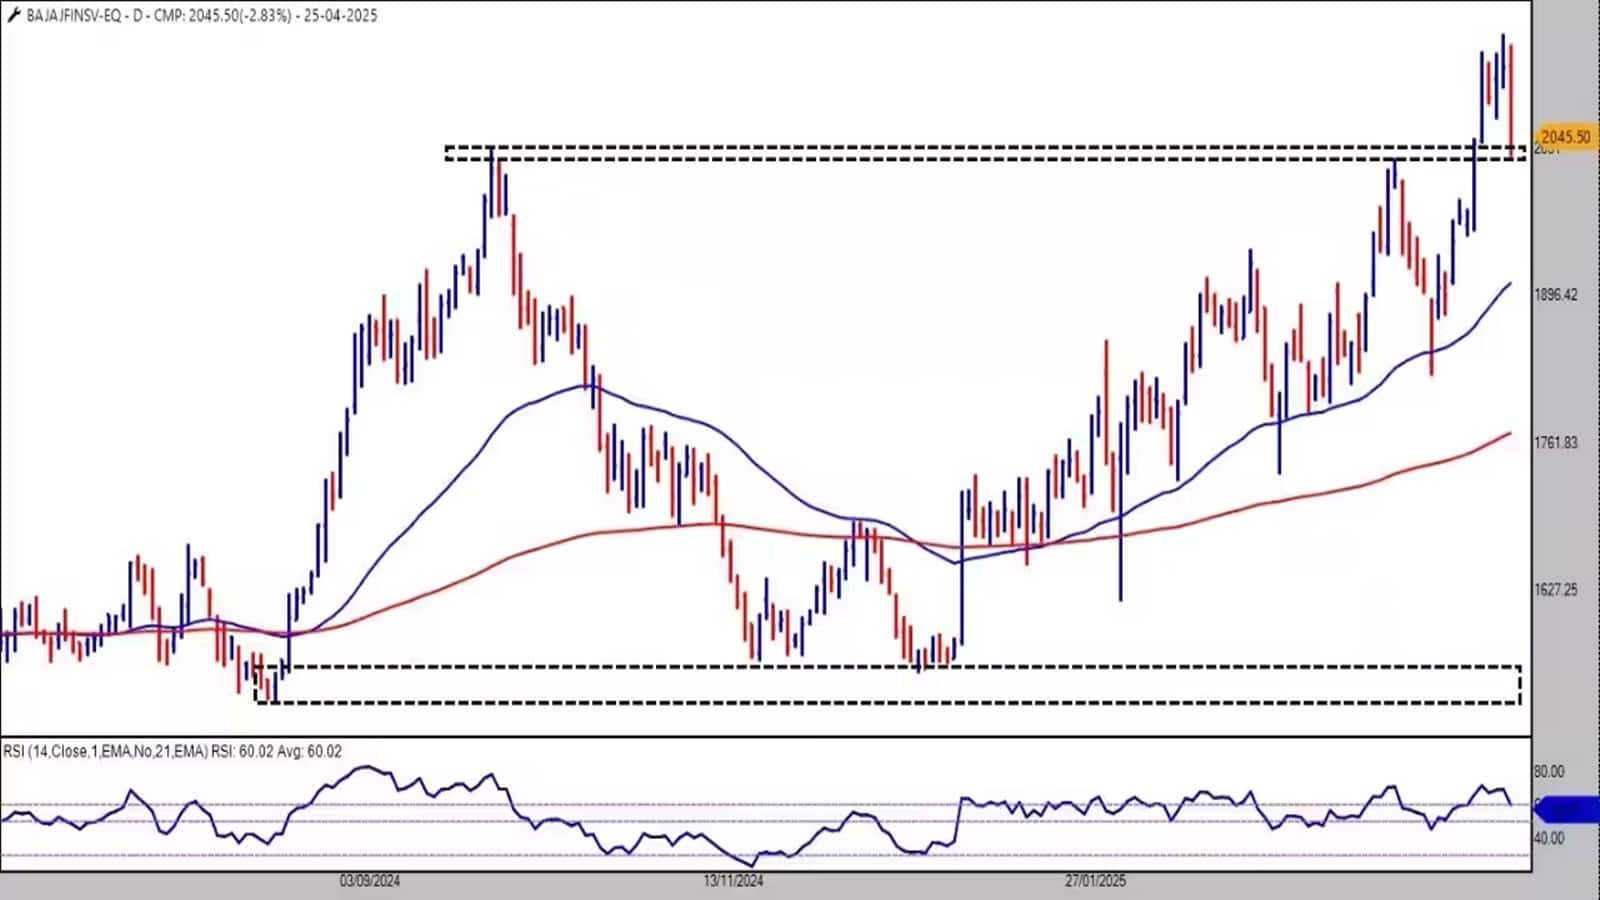This screenshot has height=900, width=1600.
Task: Select the 03/09/2024 date marker
Action: click(370, 881)
